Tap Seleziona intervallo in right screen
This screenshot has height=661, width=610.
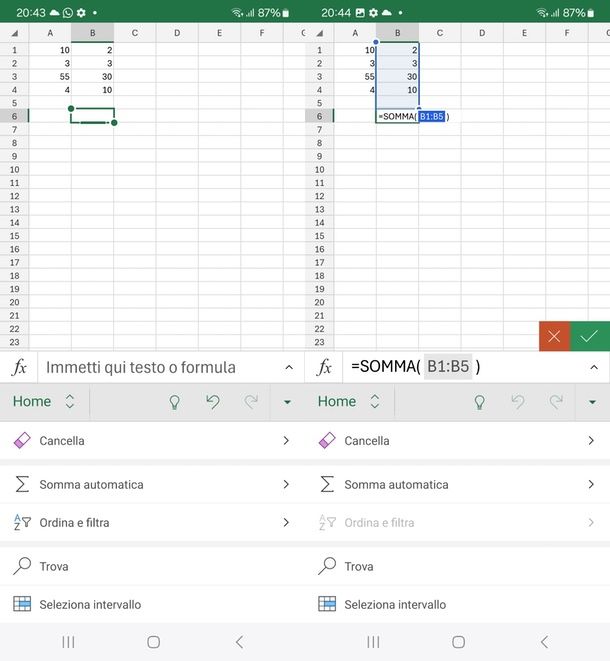click(x=457, y=605)
